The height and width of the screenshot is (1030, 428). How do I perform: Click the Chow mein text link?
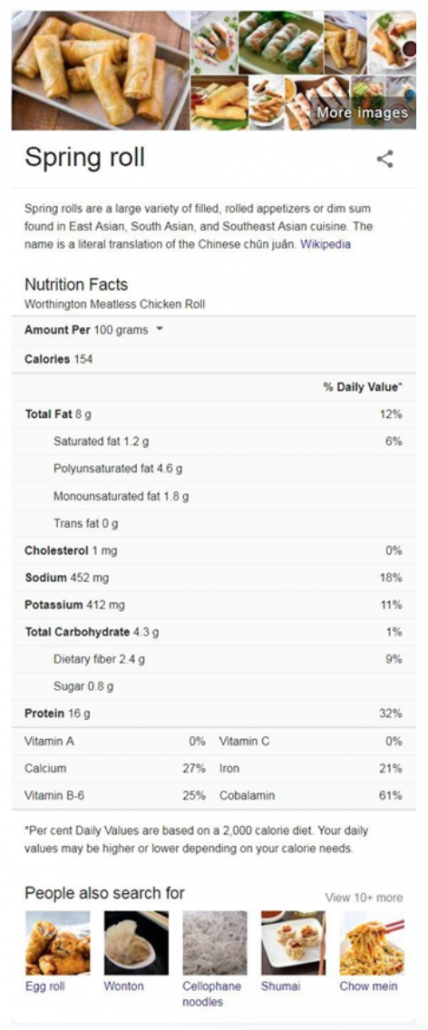[x=368, y=986]
